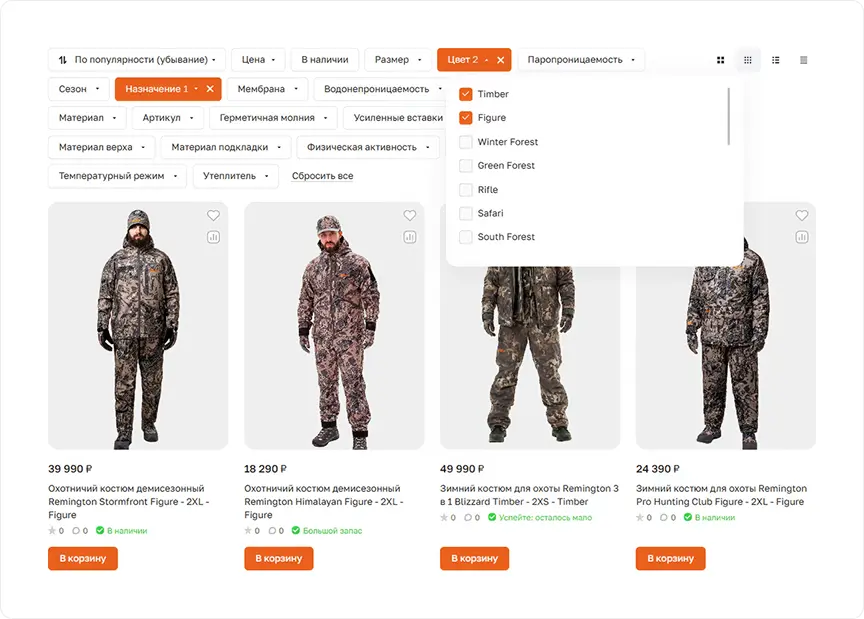The image size is (864, 619).
Task: Switch to large grid view
Action: click(x=720, y=60)
